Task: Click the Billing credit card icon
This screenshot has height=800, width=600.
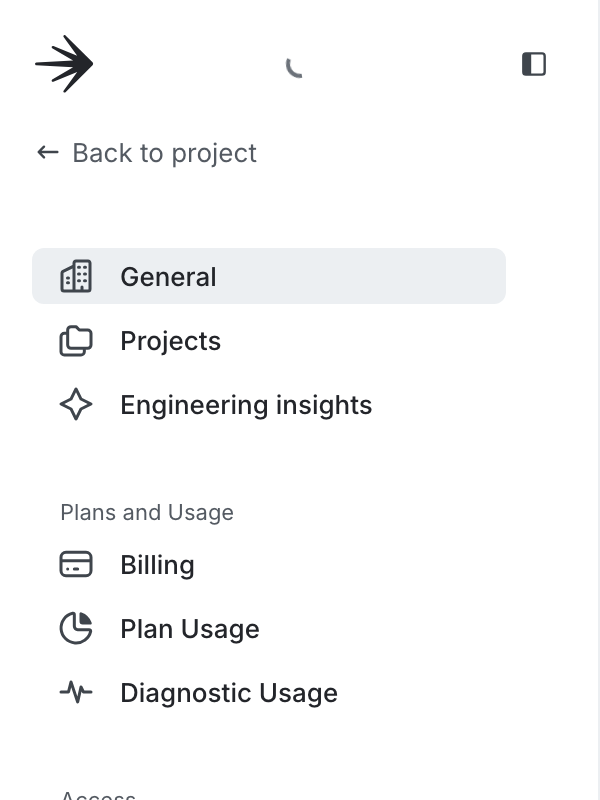Action: tap(76, 564)
